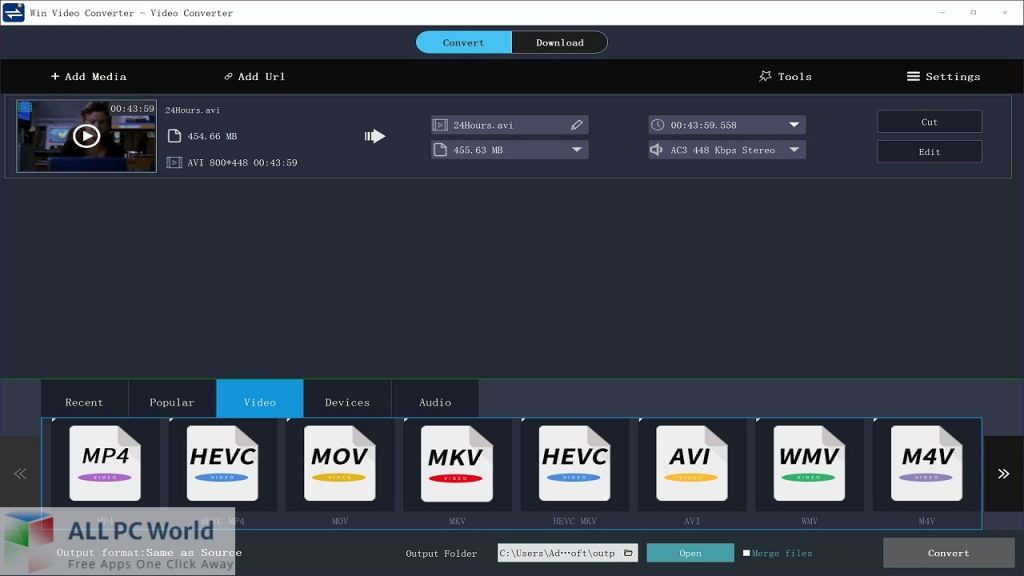Viewport: 1024px width, 576px height.
Task: Select the WMV format icon
Action: (x=809, y=463)
